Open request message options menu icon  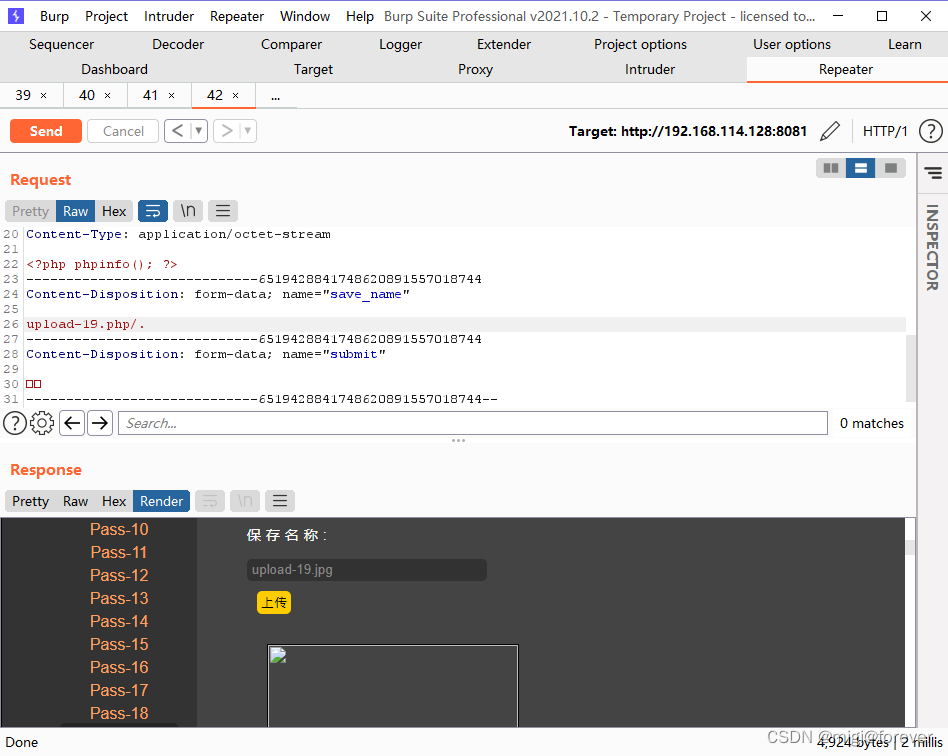coord(223,211)
